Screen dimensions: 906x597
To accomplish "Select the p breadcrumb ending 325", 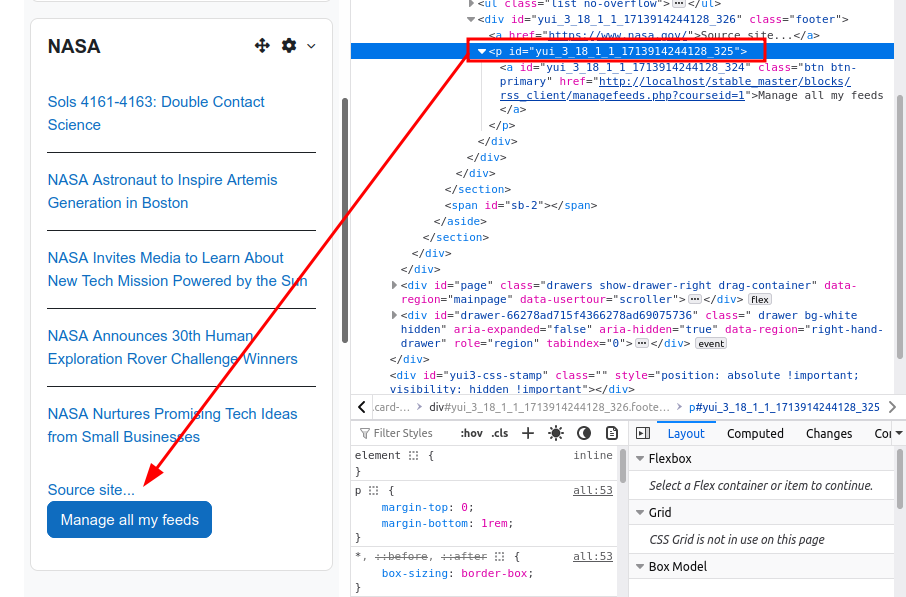I will pyautogui.click(x=784, y=407).
